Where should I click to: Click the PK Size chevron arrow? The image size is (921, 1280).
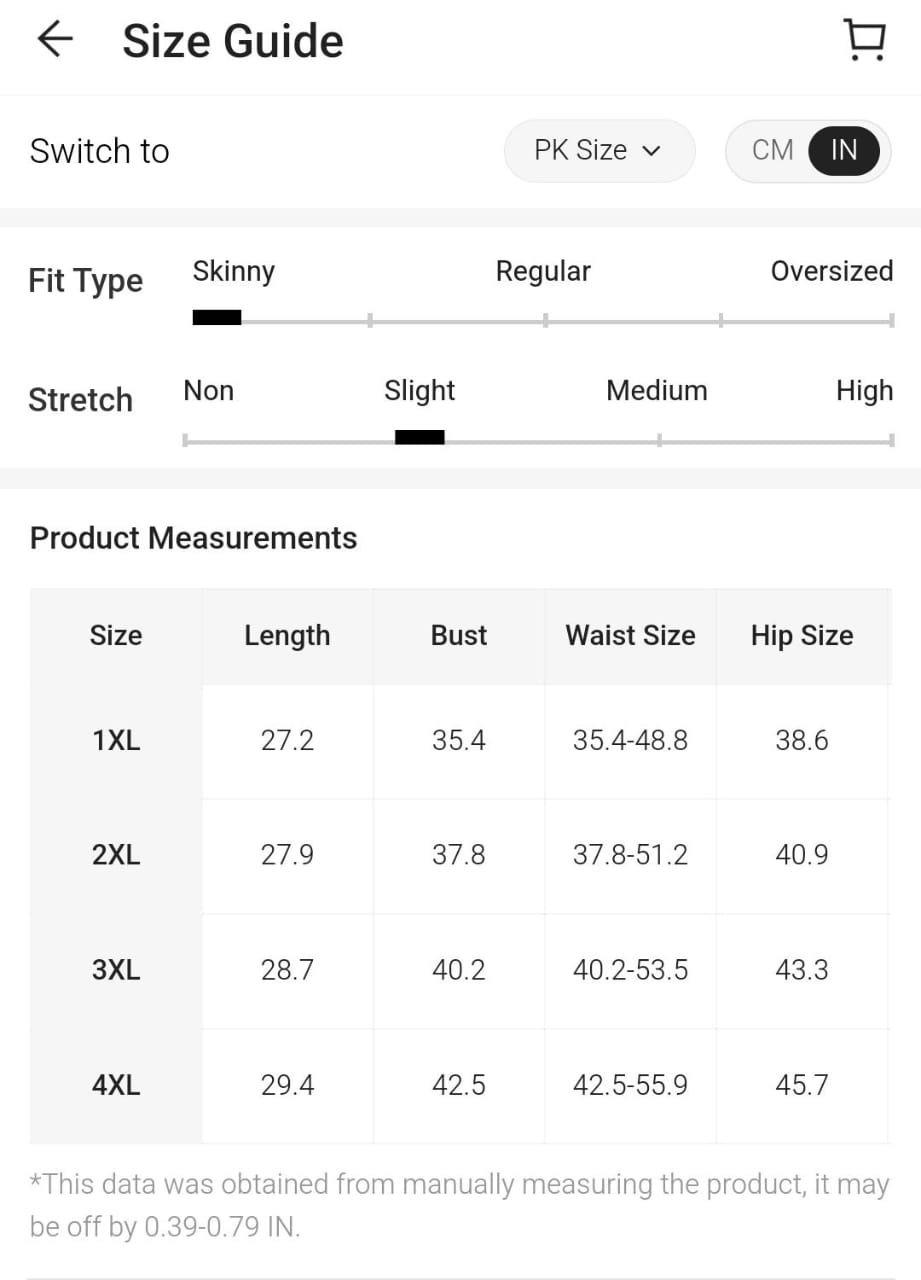(652, 152)
